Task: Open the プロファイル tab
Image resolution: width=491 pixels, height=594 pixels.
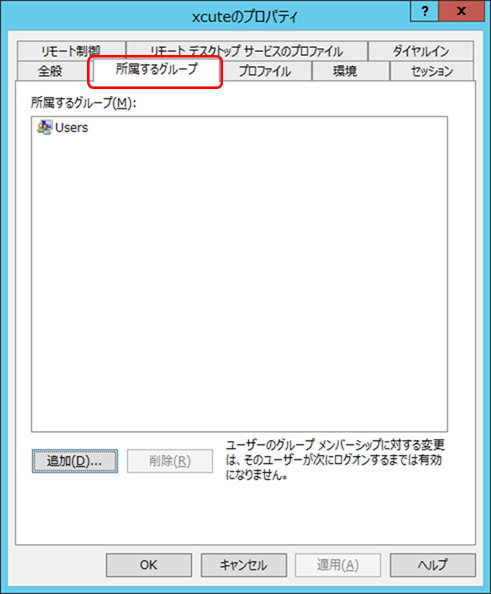Action: click(x=266, y=71)
